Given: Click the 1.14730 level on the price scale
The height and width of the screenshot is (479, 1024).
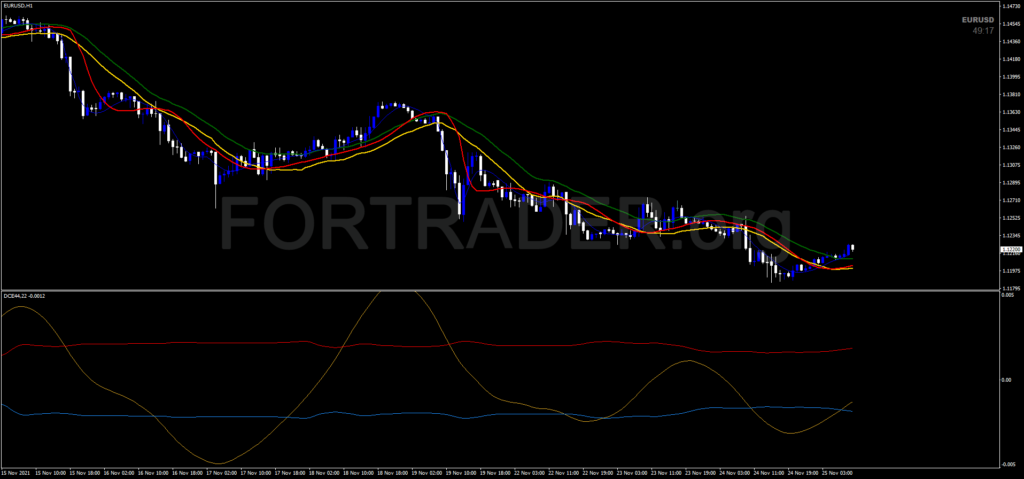Looking at the screenshot, I should [1010, 6].
